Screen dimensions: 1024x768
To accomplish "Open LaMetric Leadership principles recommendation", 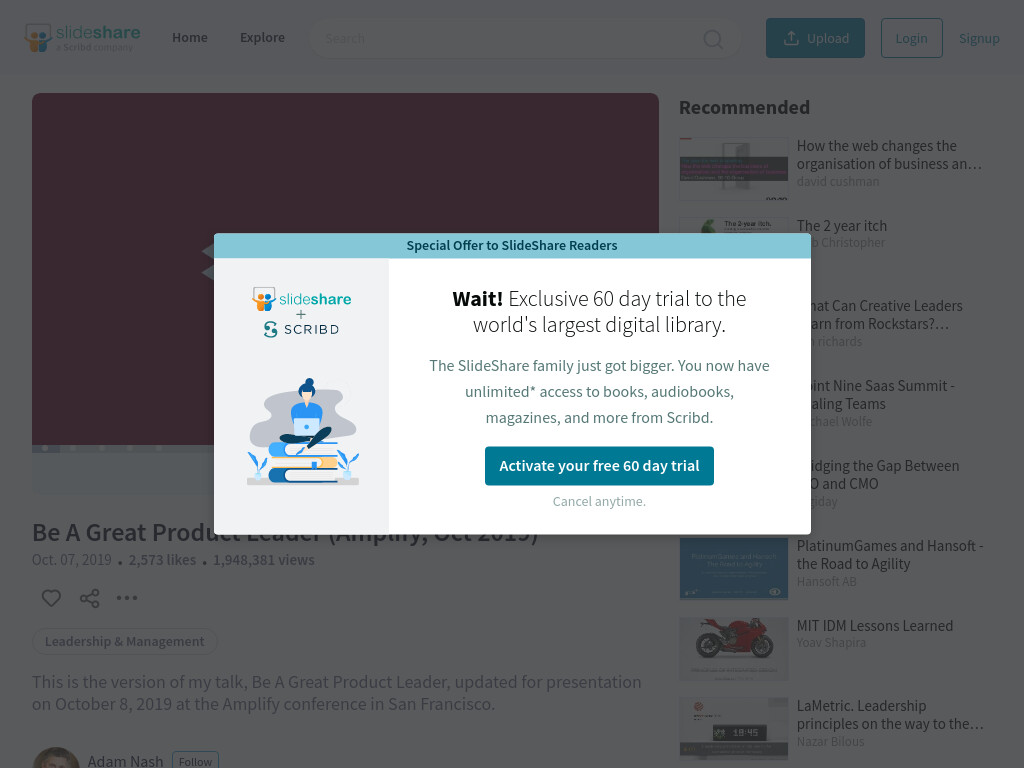I will (x=890, y=714).
